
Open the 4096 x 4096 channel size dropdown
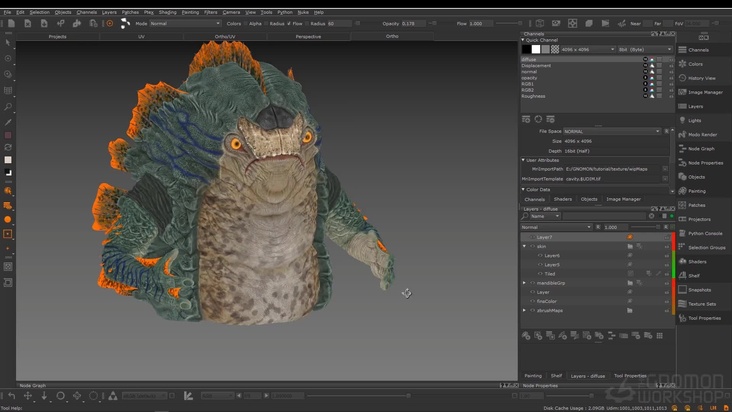click(588, 49)
